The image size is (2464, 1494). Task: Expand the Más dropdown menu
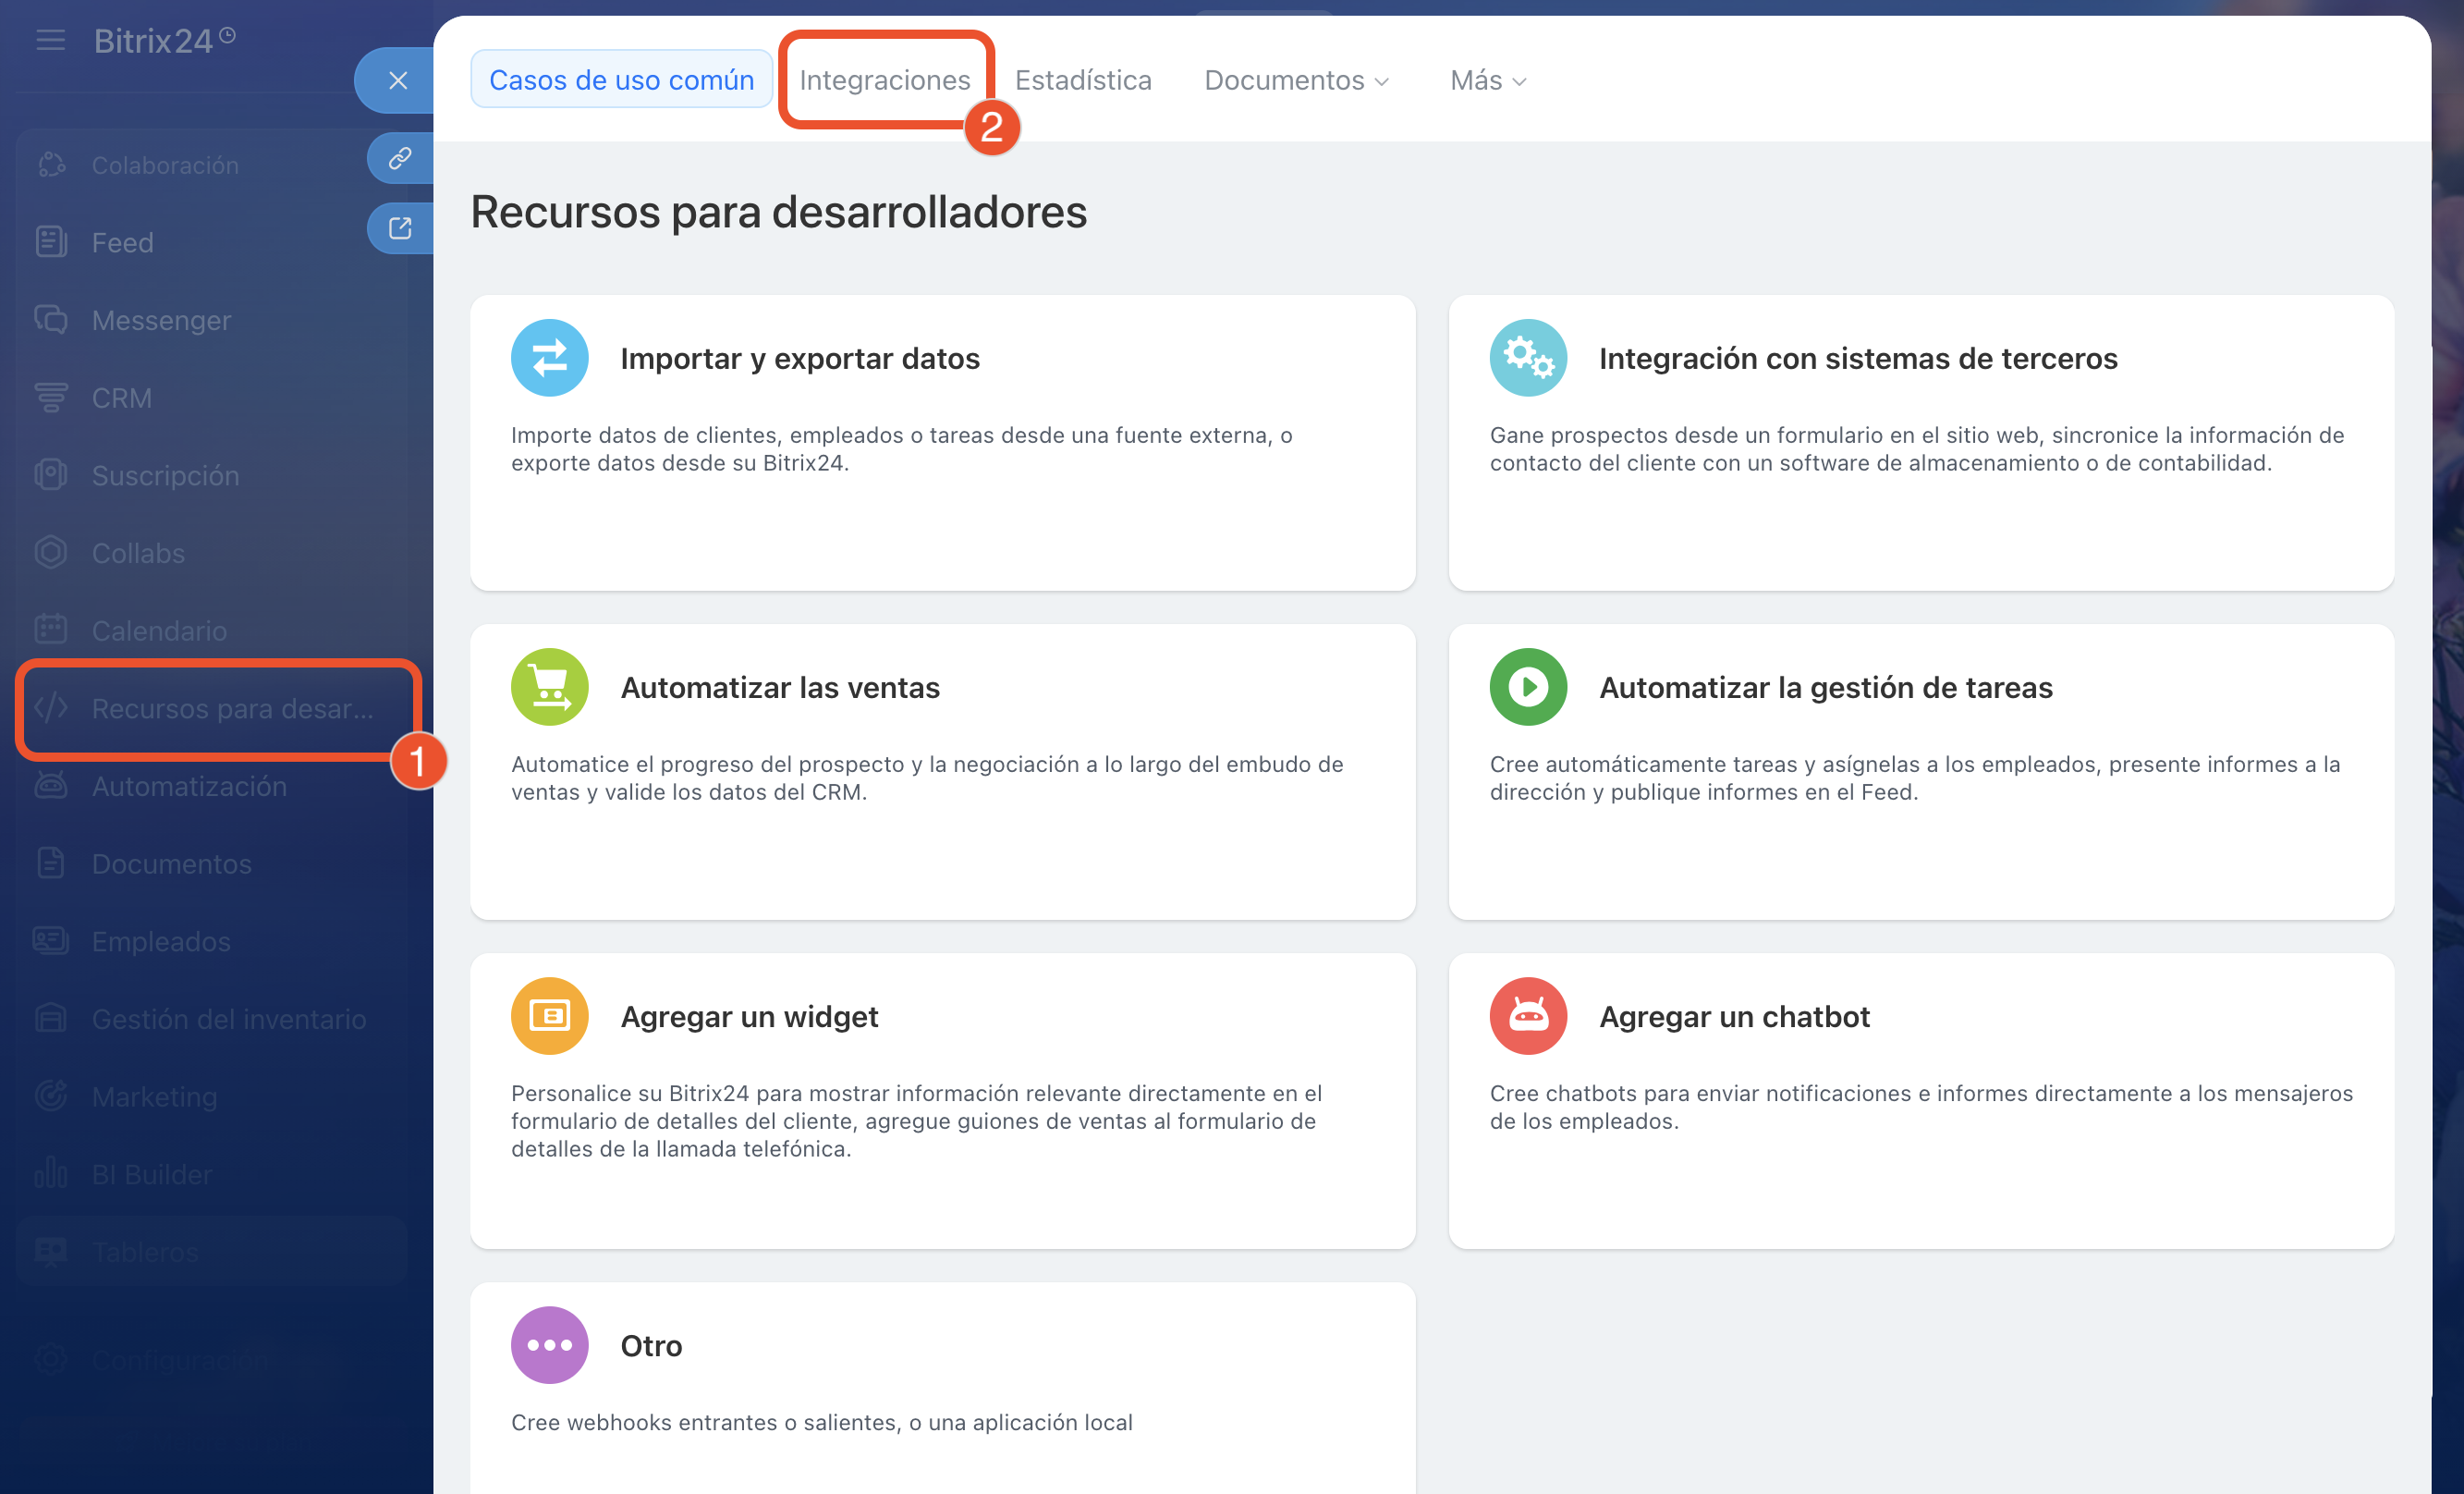(1487, 80)
